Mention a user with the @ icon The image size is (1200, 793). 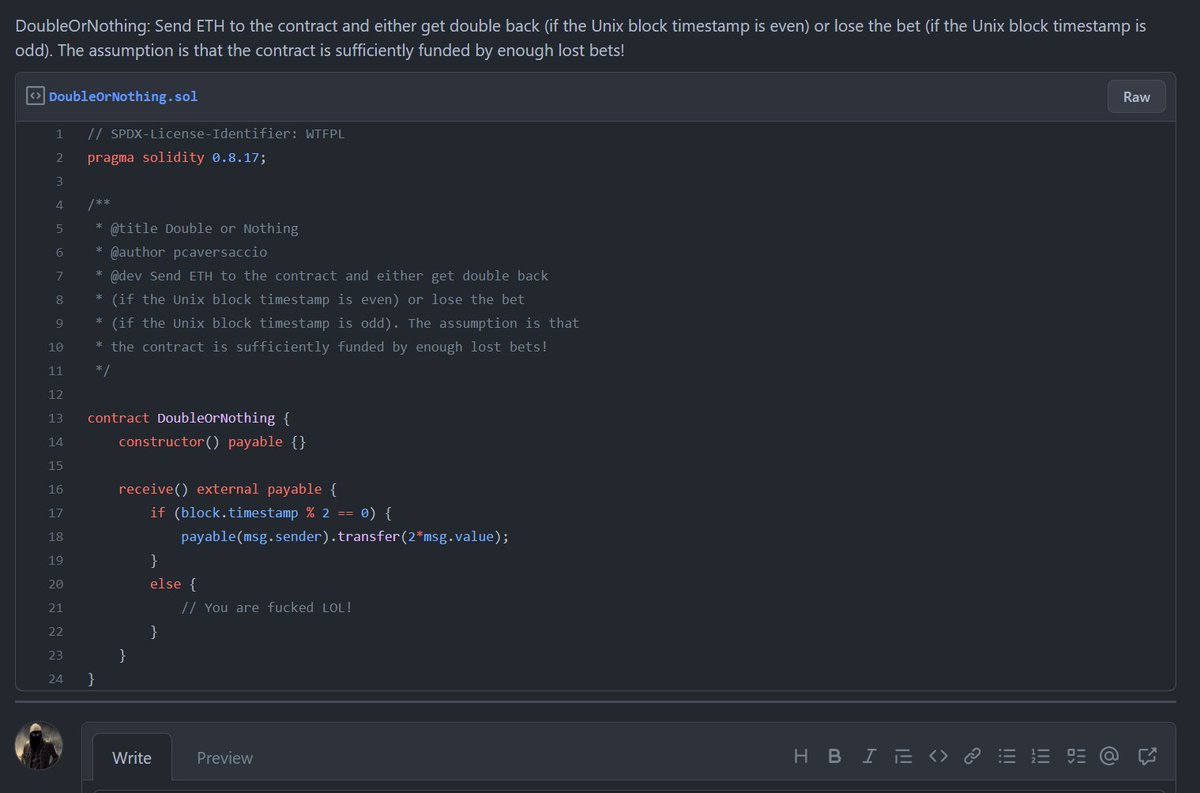point(1109,757)
